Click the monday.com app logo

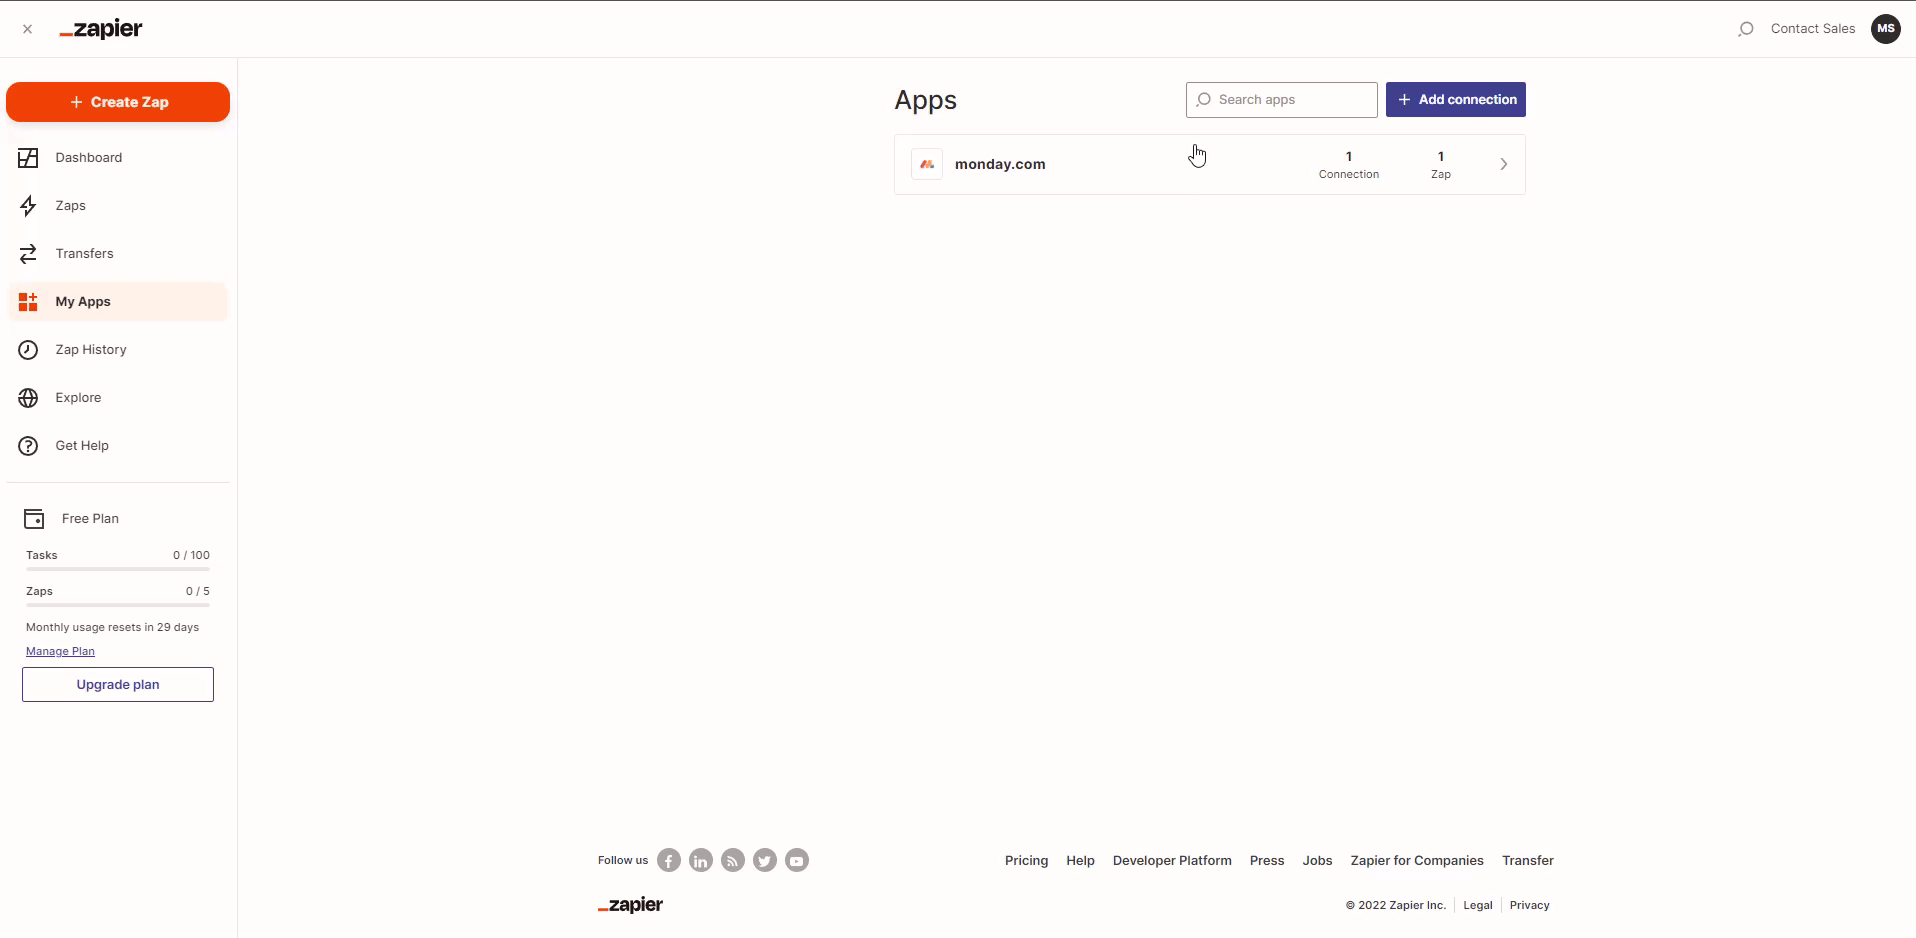coord(927,164)
